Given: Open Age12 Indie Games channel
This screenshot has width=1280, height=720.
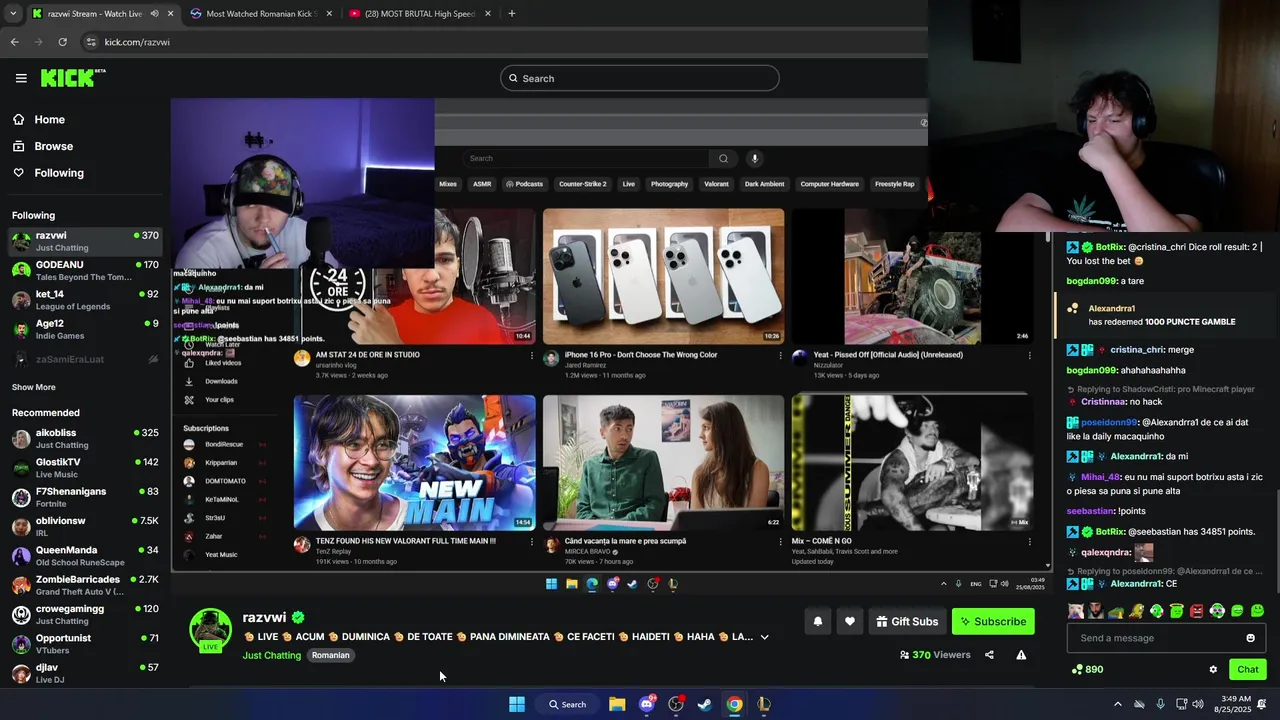Looking at the screenshot, I should pyautogui.click(x=85, y=329).
